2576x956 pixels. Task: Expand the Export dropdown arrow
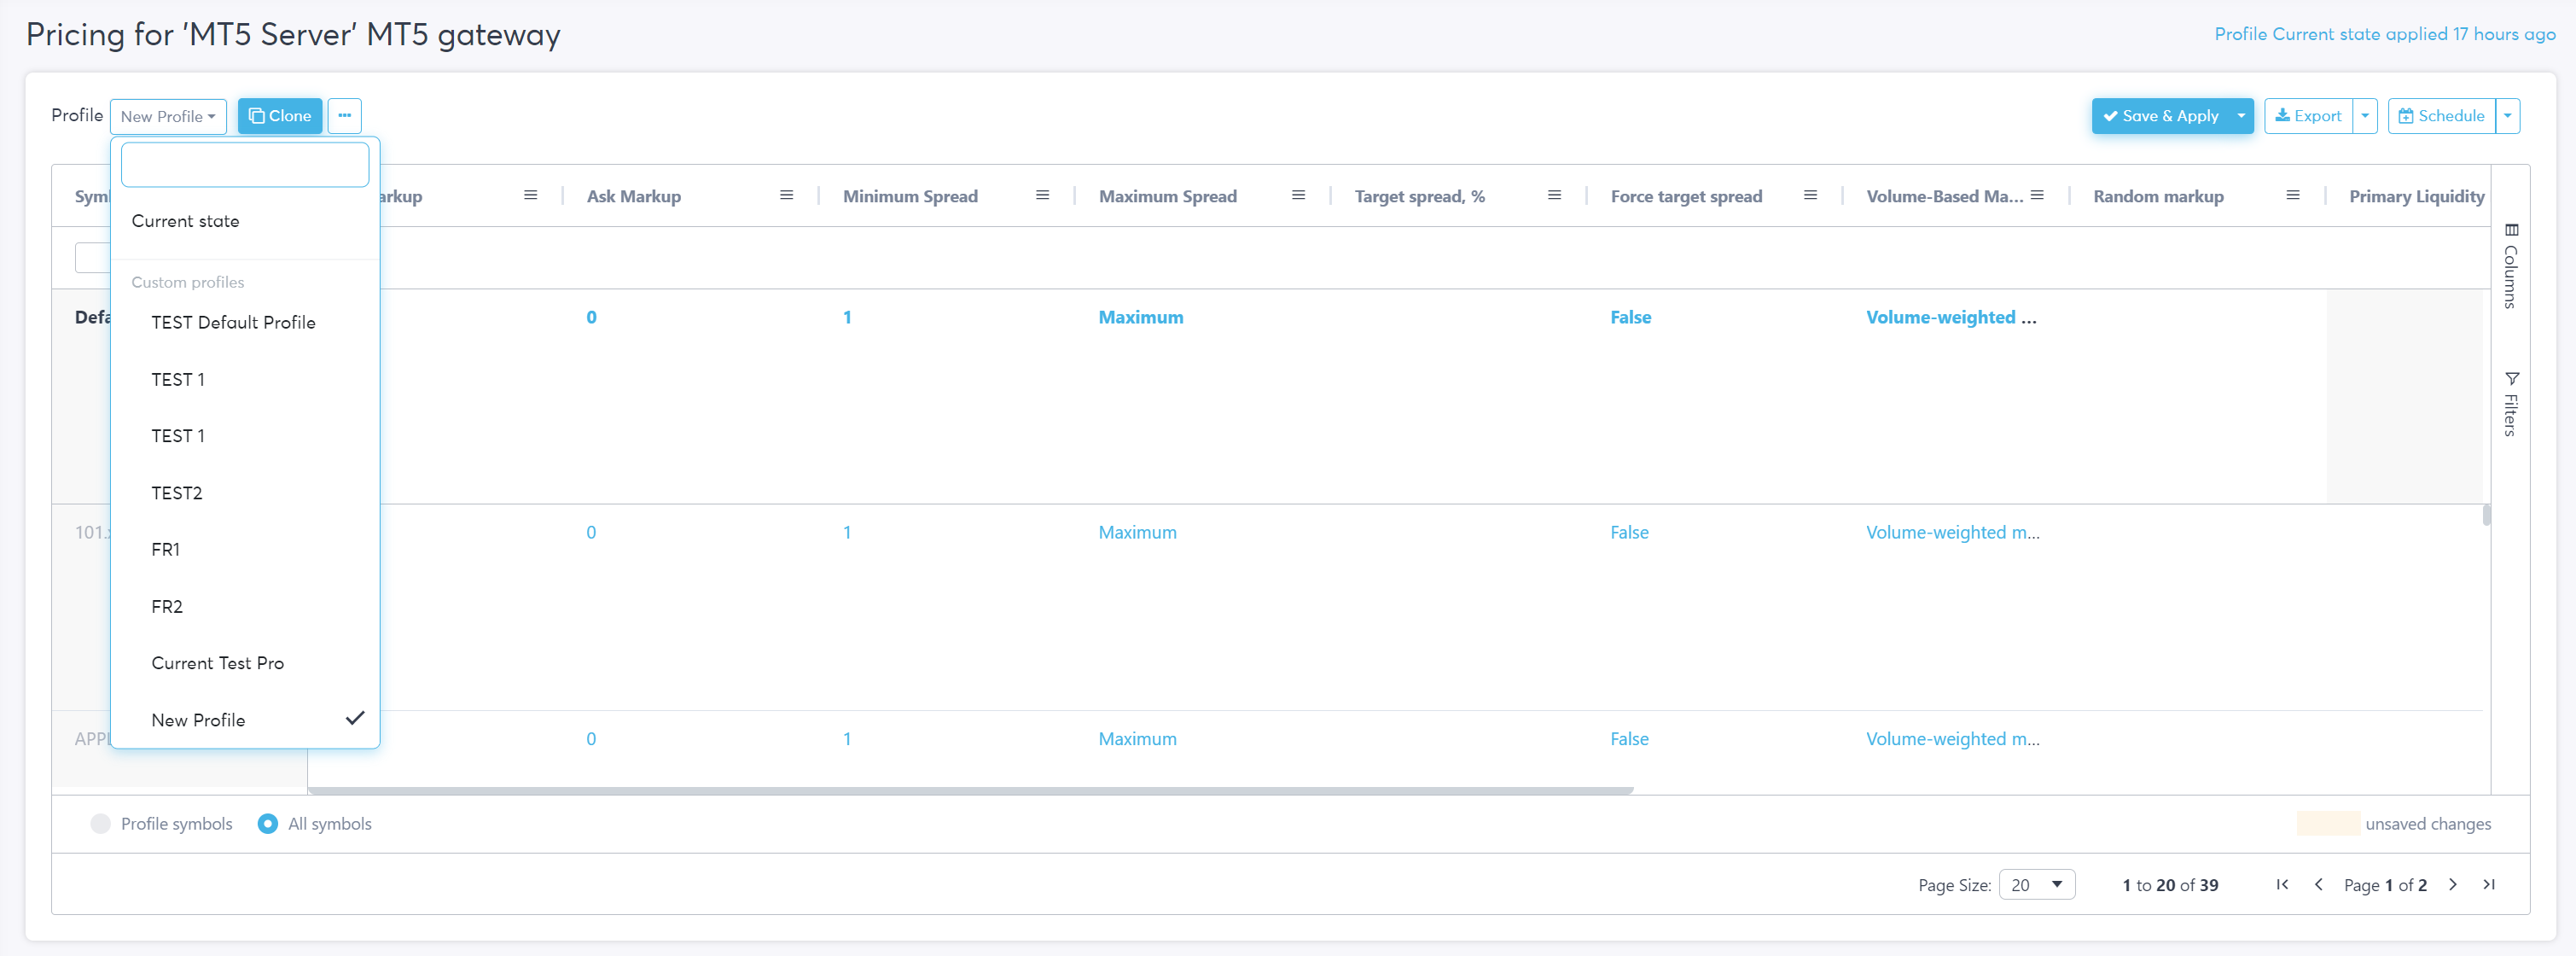[2365, 116]
